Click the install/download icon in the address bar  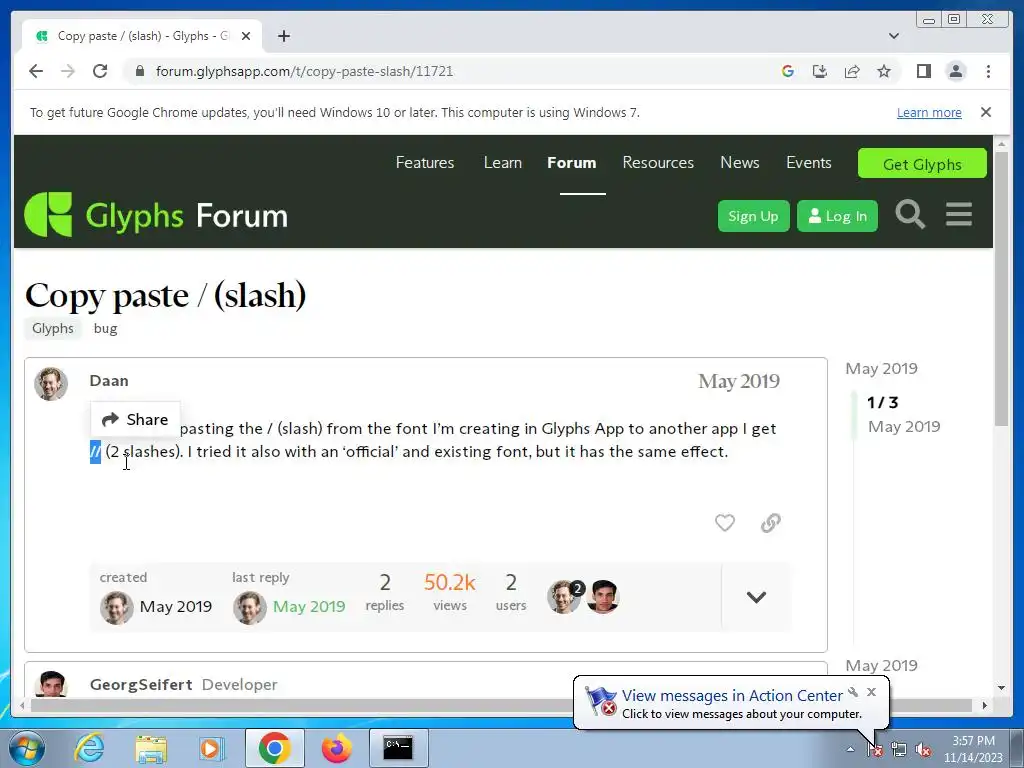point(820,71)
